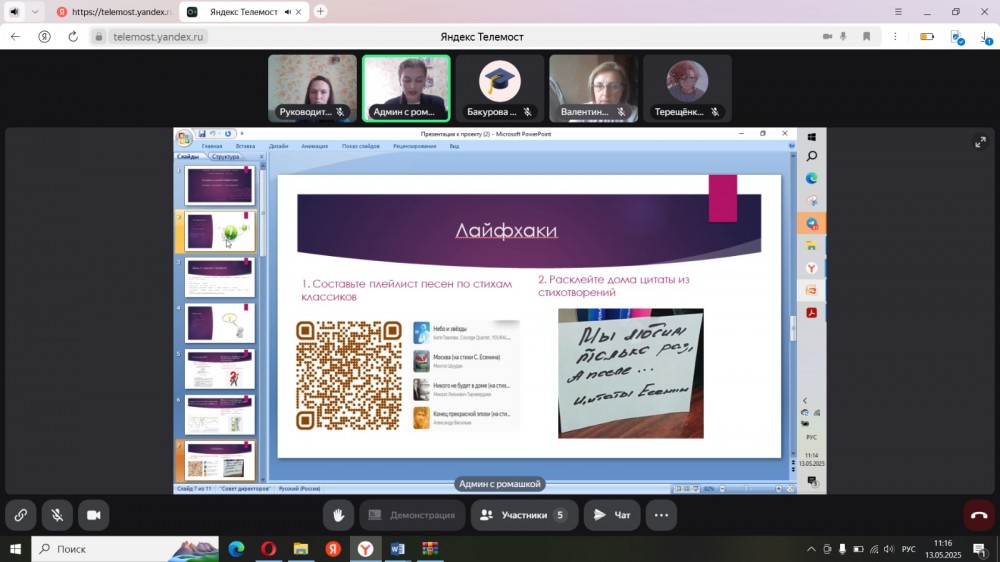Unmute your microphone in Telemost

coord(57,515)
